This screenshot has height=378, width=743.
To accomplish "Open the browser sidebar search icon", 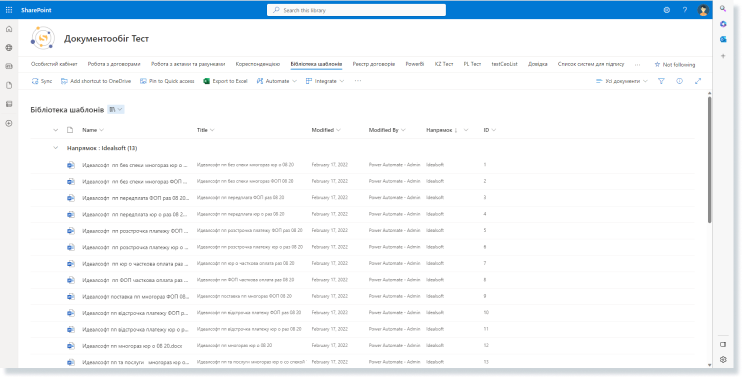I will click(723, 9).
